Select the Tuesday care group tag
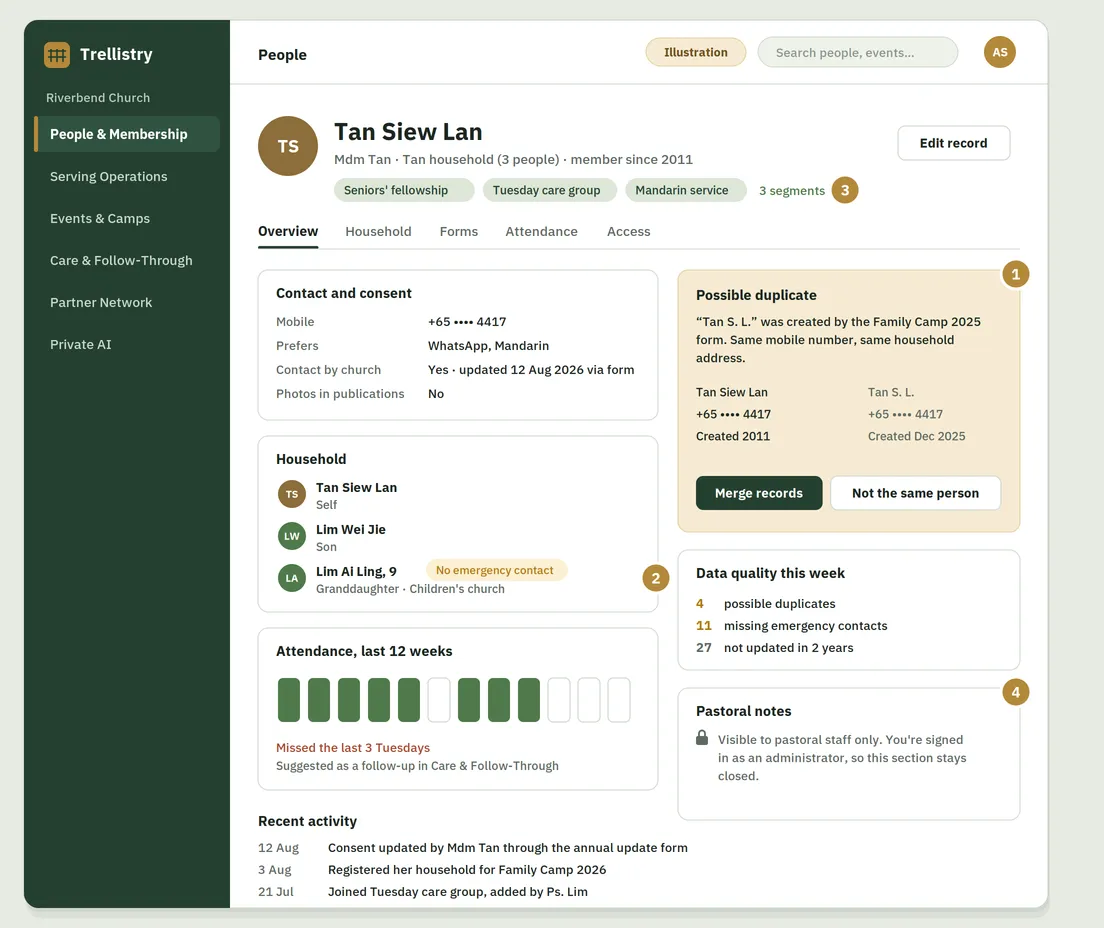 click(546, 190)
